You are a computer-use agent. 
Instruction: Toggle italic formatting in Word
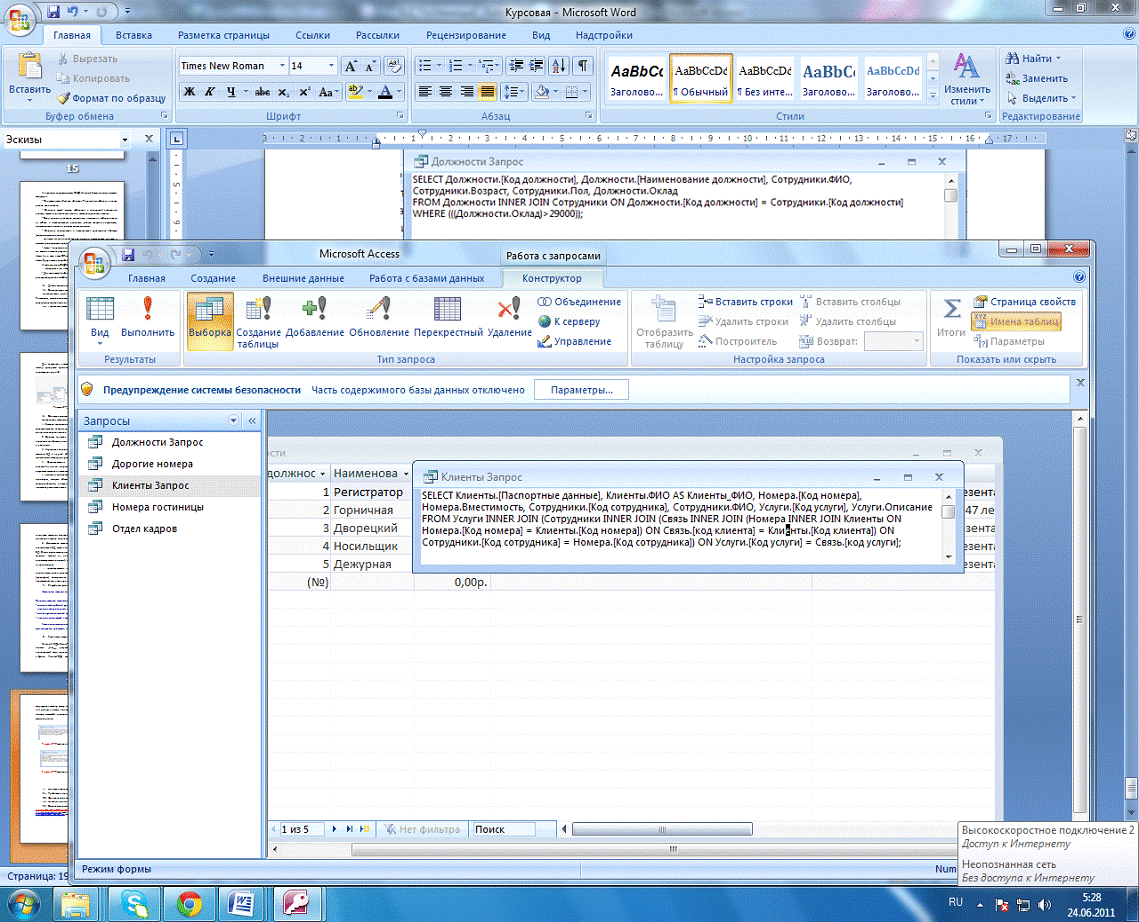coord(210,92)
